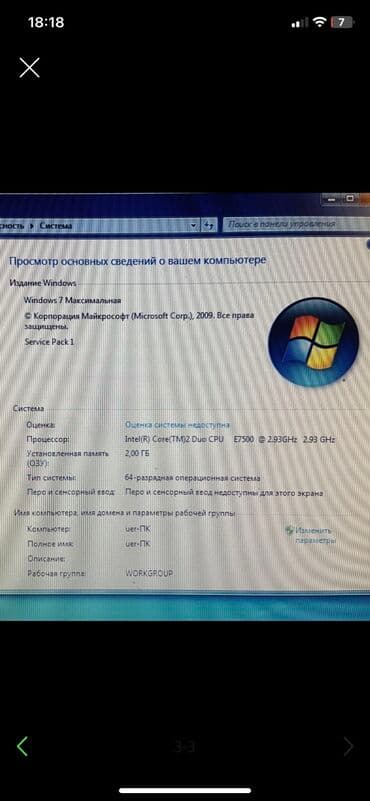Open the address bar history dropdown arrow
Screen dimensions: 370x801
point(194,225)
